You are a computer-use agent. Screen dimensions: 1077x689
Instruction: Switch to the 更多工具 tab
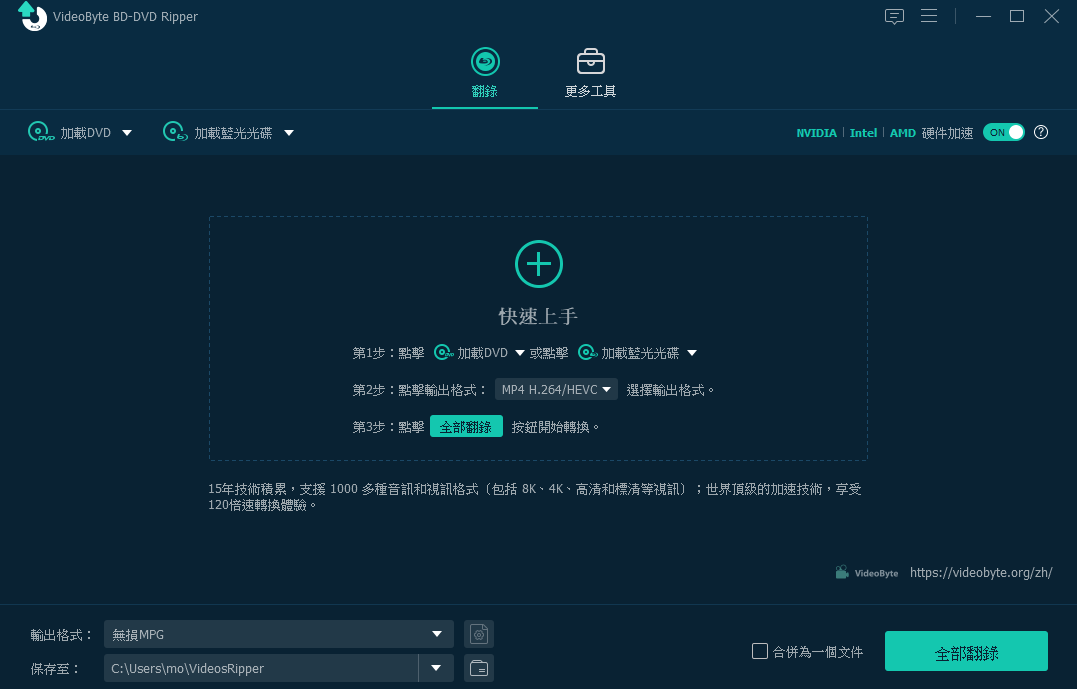(x=590, y=75)
